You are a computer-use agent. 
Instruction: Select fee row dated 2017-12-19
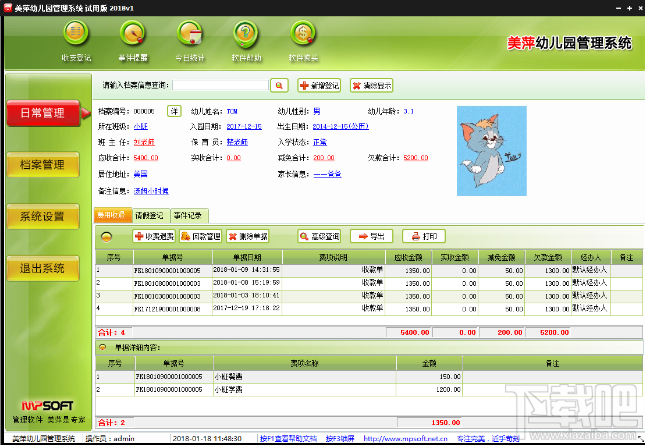[369, 309]
